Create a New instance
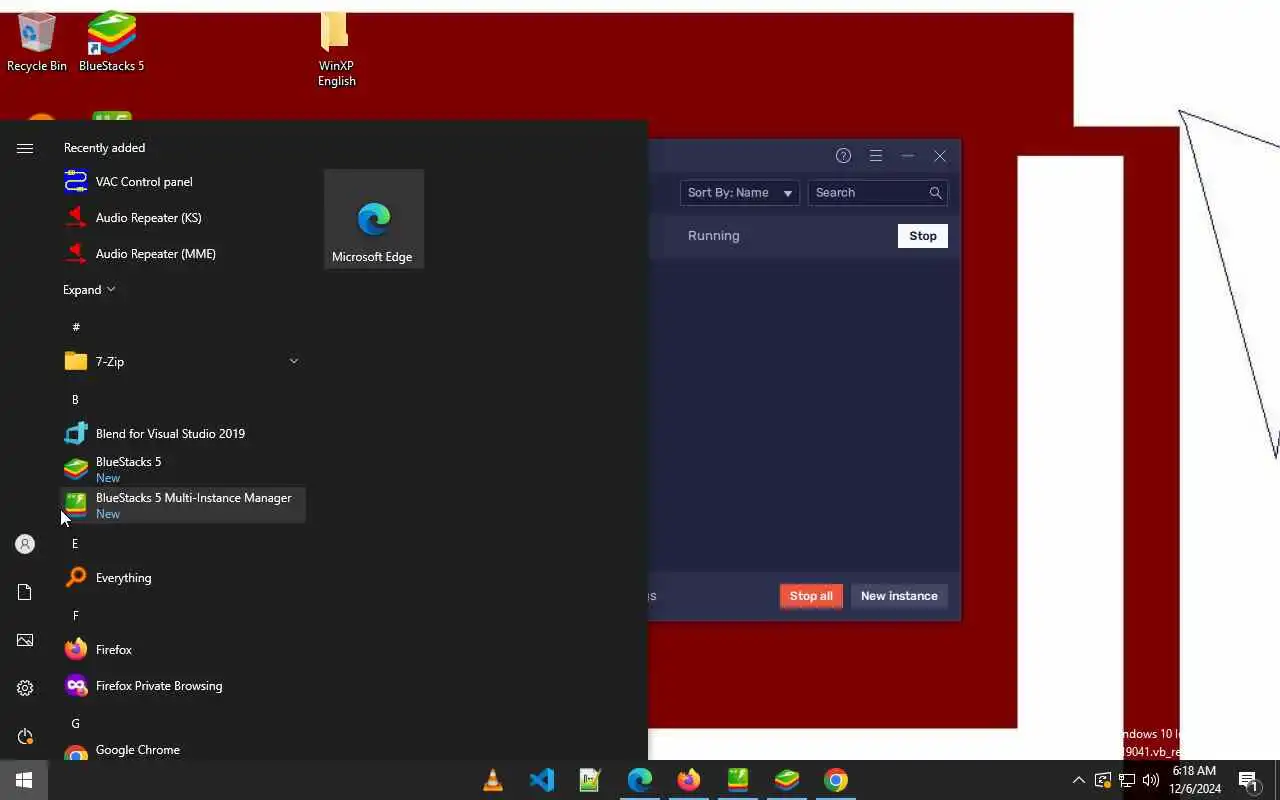The height and width of the screenshot is (800, 1280). coord(899,596)
